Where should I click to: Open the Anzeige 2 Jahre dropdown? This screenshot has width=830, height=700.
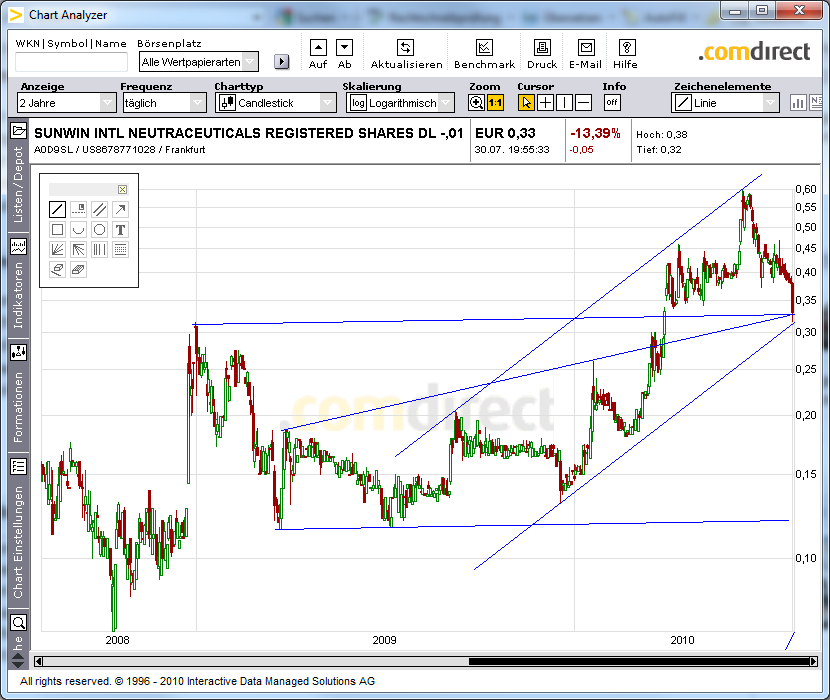point(67,103)
